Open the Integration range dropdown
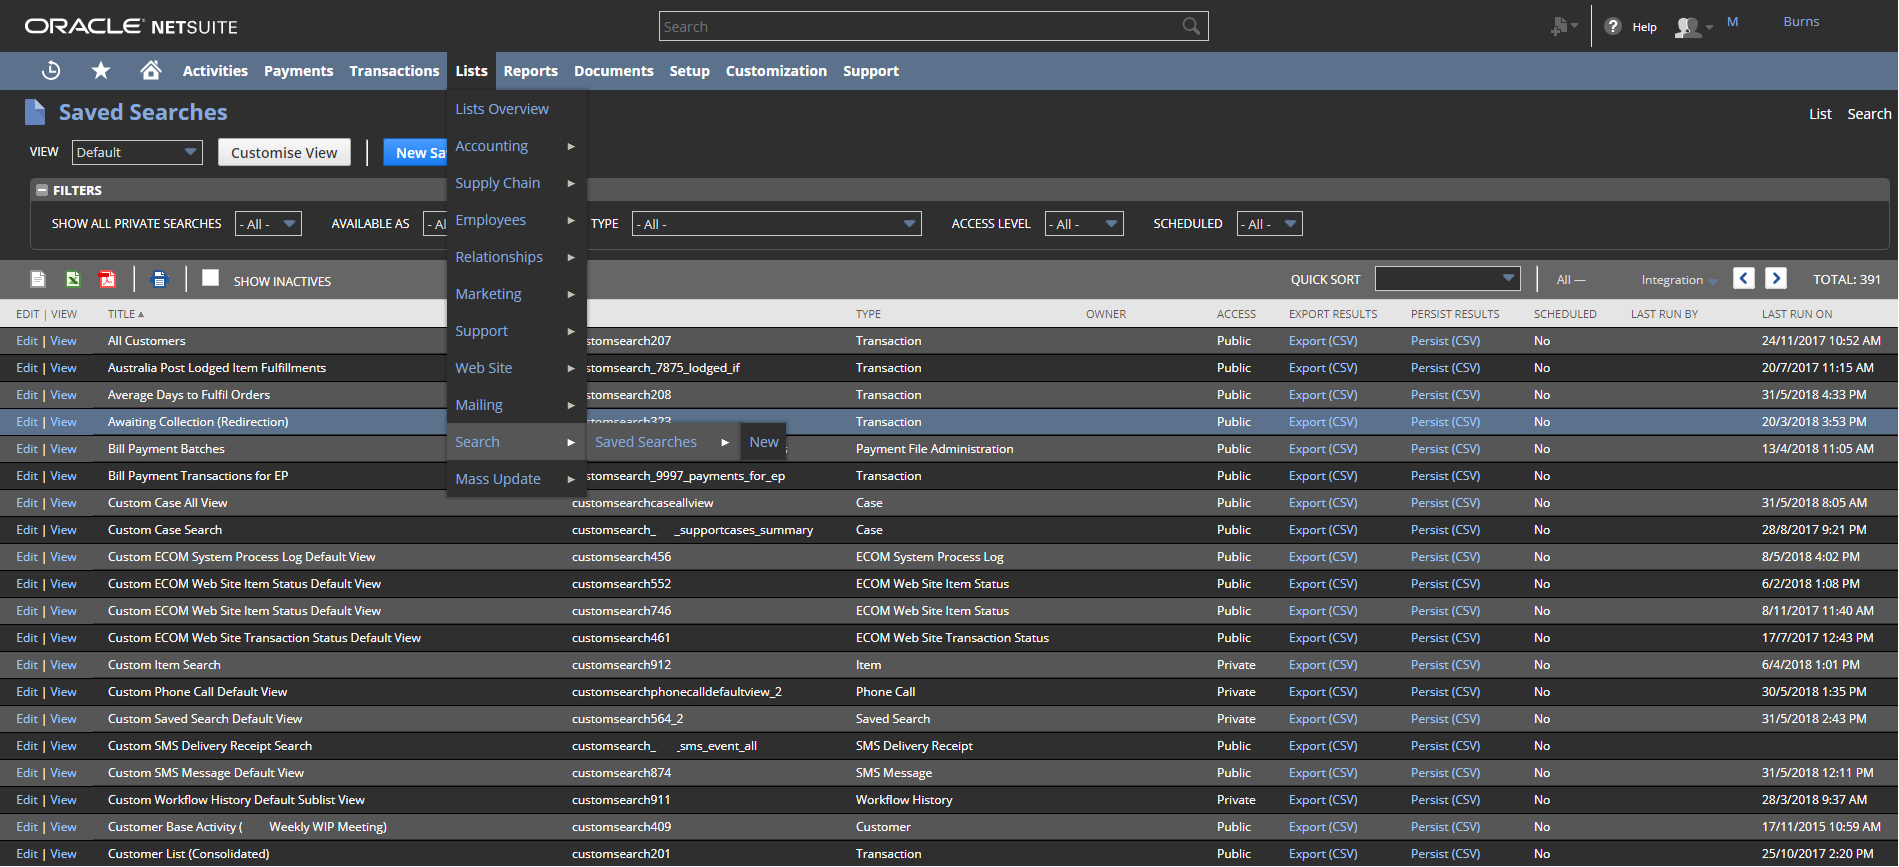Screen dimensions: 1899x867 point(1679,280)
